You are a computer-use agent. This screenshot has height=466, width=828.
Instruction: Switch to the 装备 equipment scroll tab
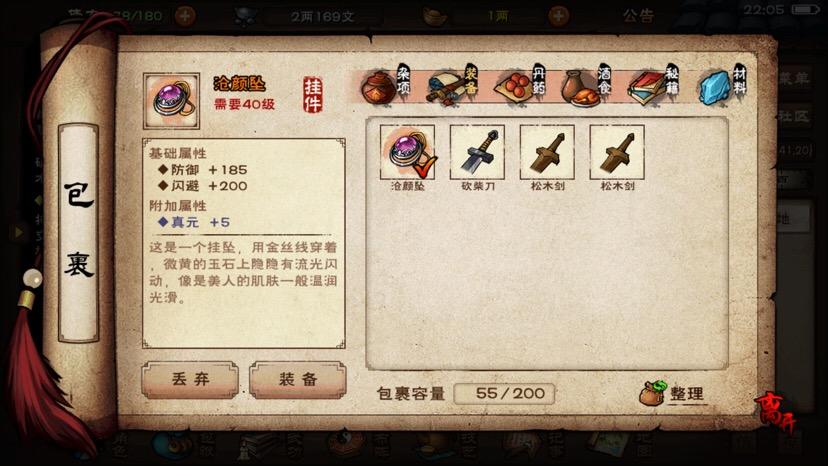[453, 86]
